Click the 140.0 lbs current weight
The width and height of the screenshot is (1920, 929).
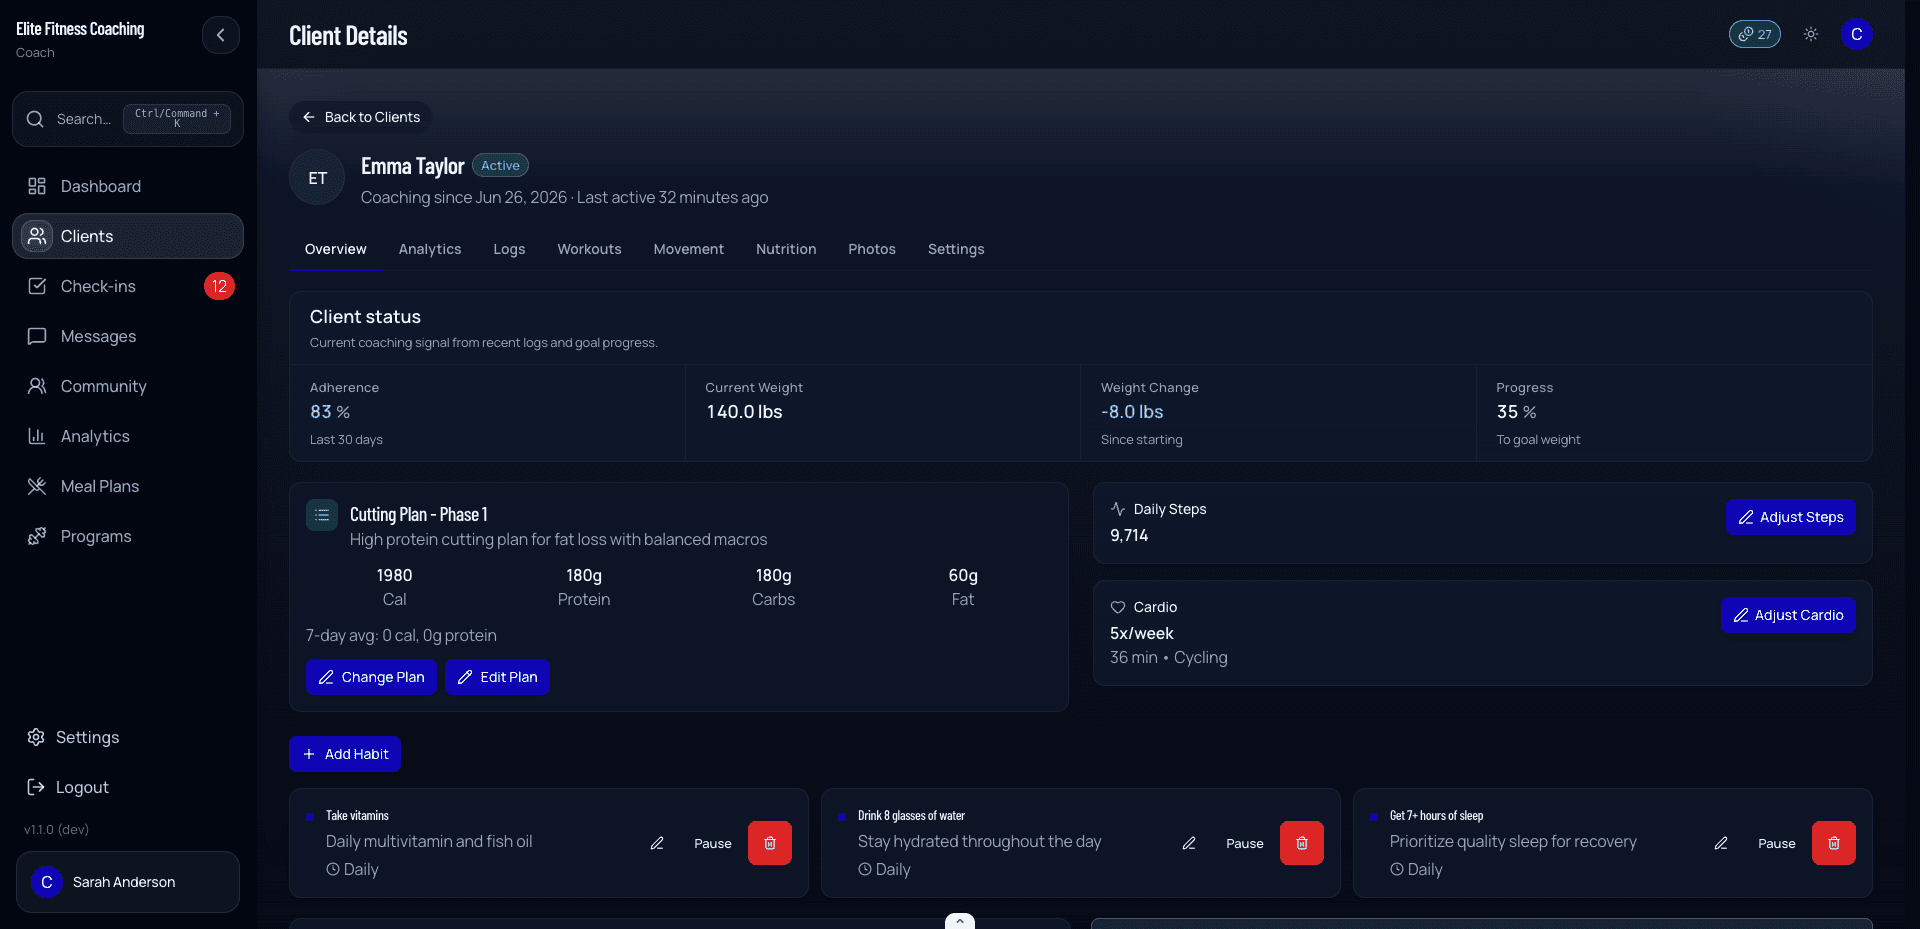(744, 412)
